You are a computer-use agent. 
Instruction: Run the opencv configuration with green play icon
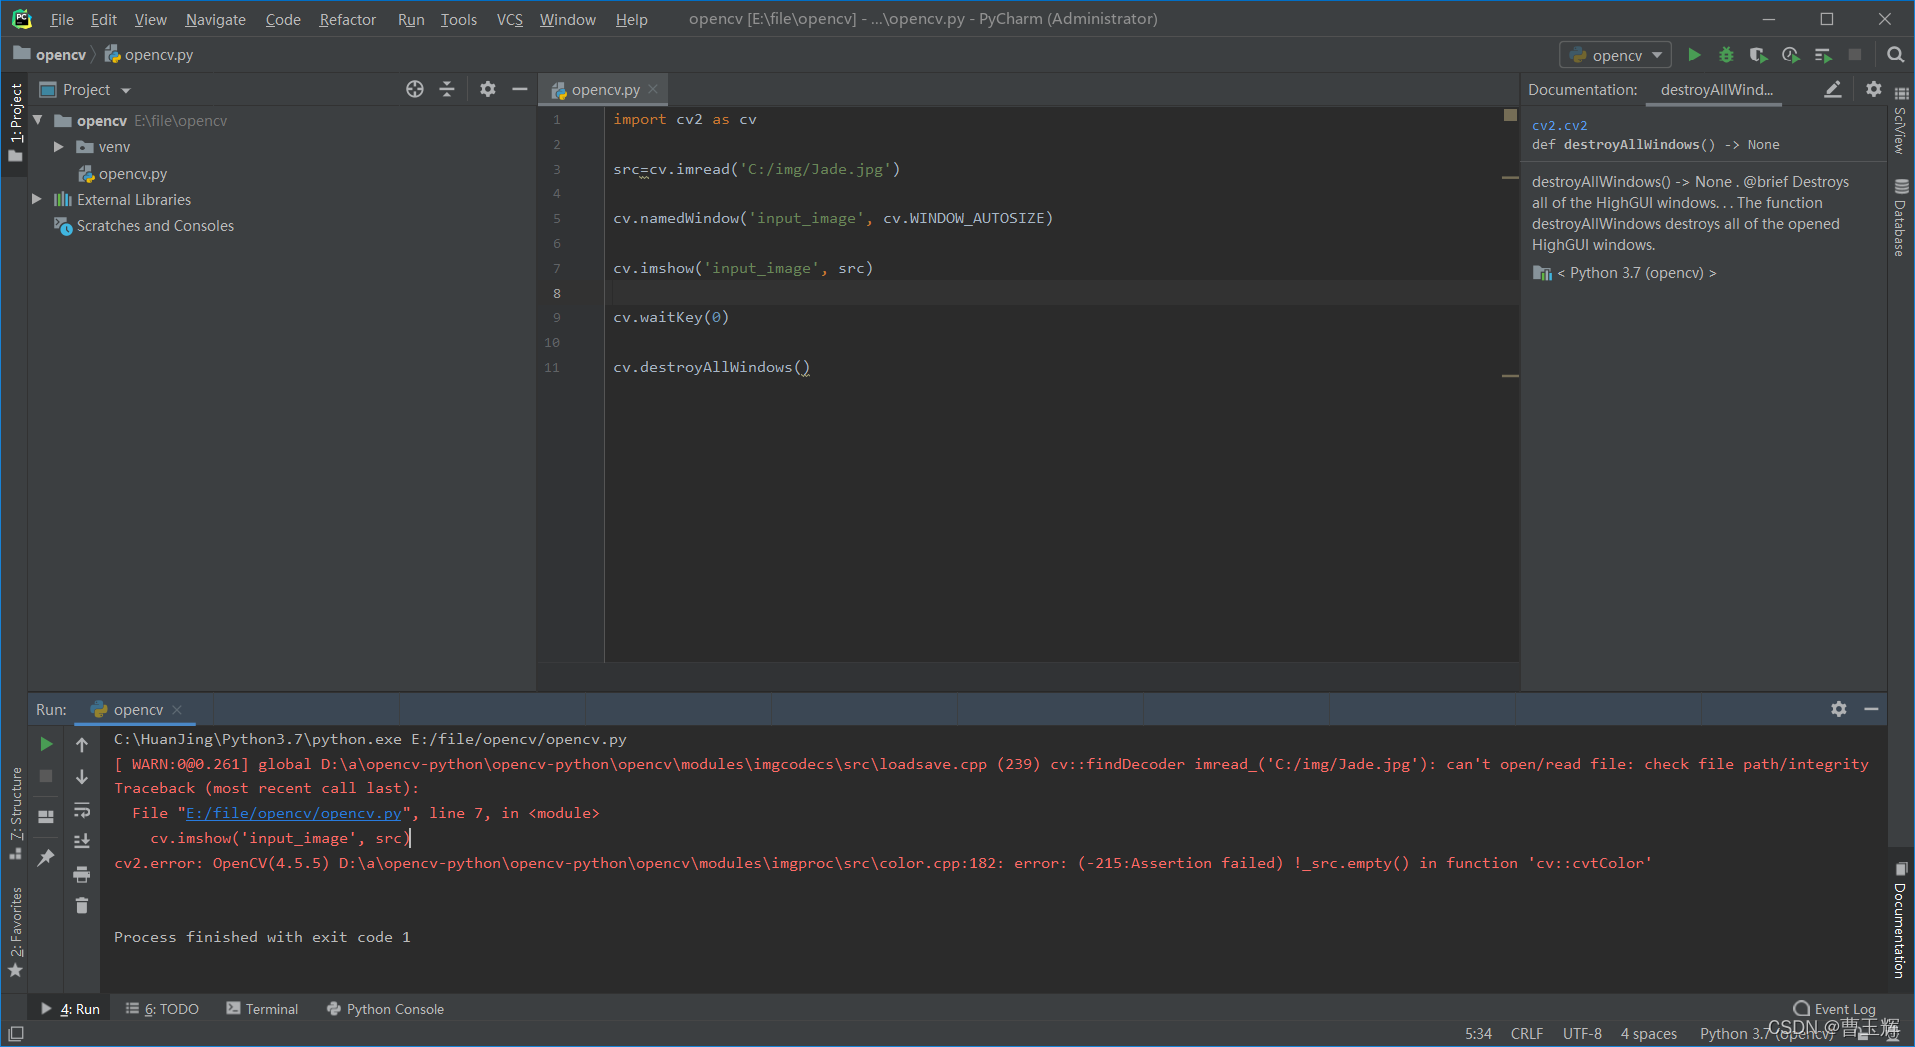pyautogui.click(x=1694, y=55)
